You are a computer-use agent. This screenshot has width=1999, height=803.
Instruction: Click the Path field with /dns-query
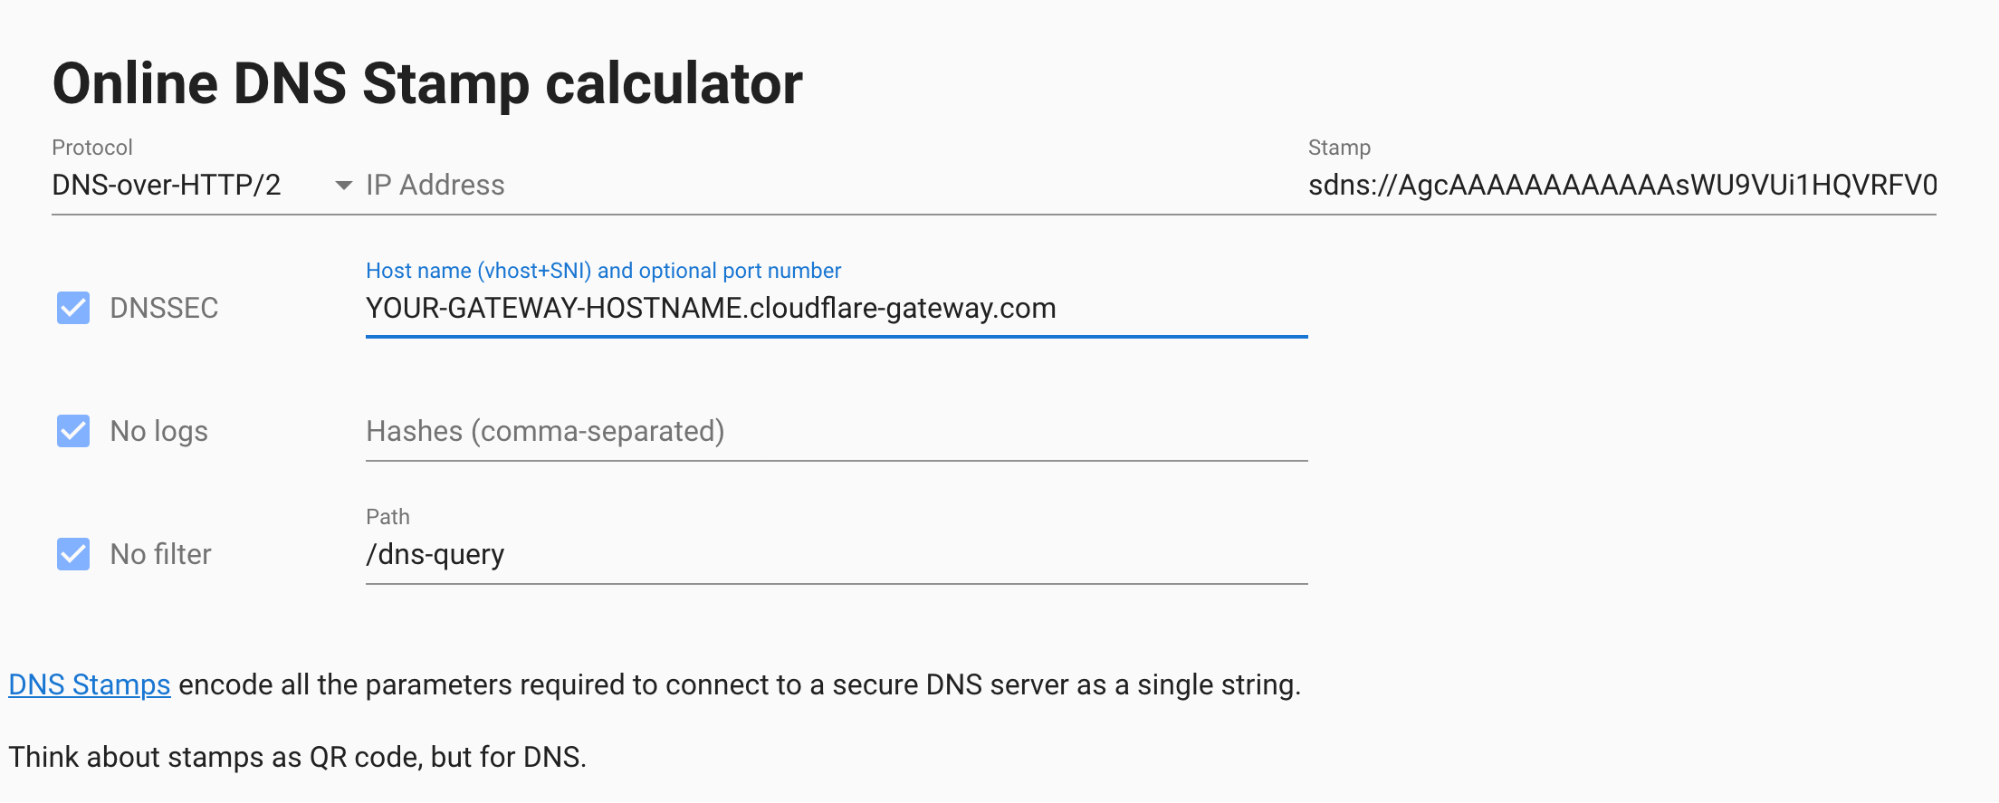coord(836,554)
